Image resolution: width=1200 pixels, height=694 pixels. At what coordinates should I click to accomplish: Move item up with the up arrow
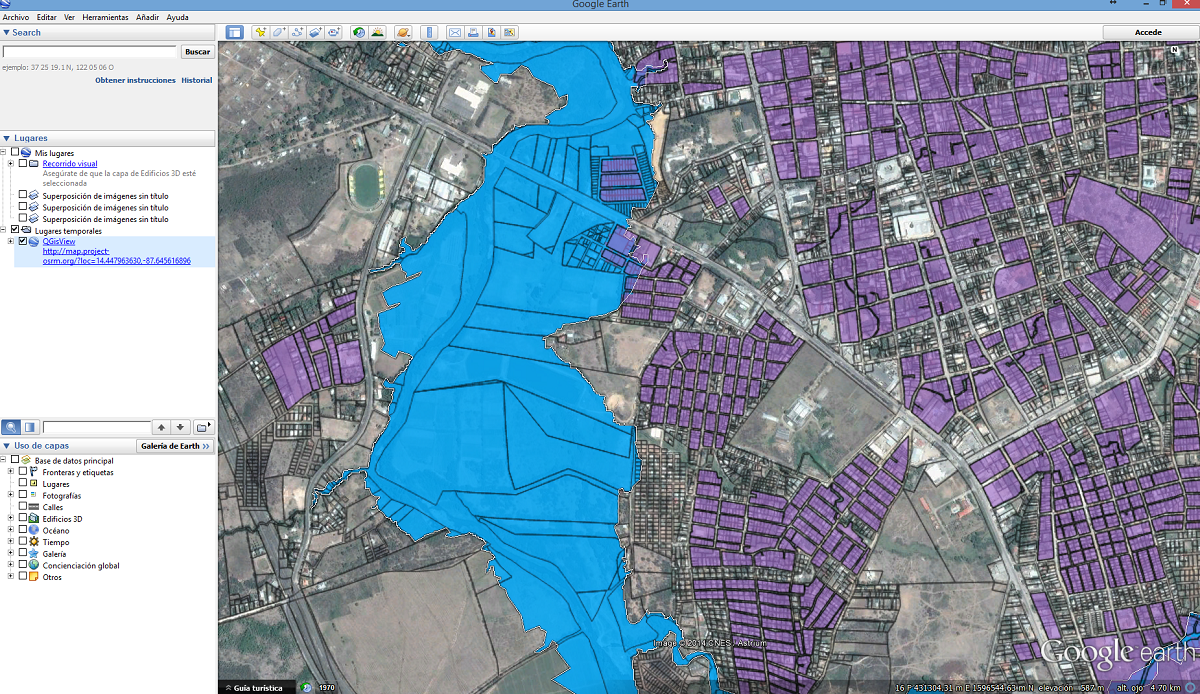tap(161, 427)
